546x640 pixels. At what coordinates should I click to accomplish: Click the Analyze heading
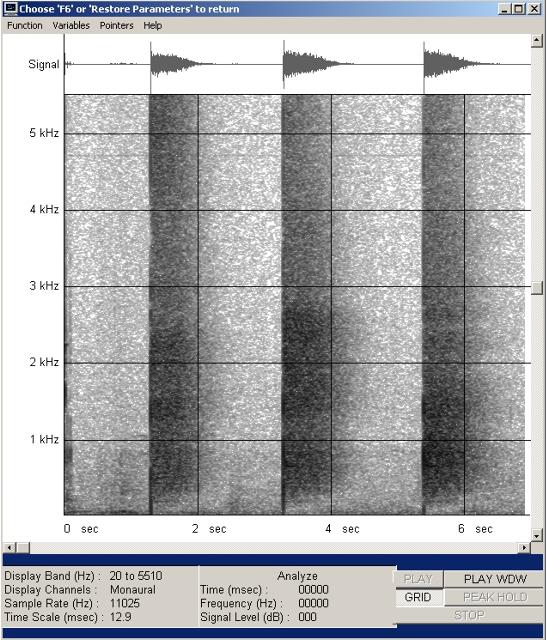coord(297,576)
